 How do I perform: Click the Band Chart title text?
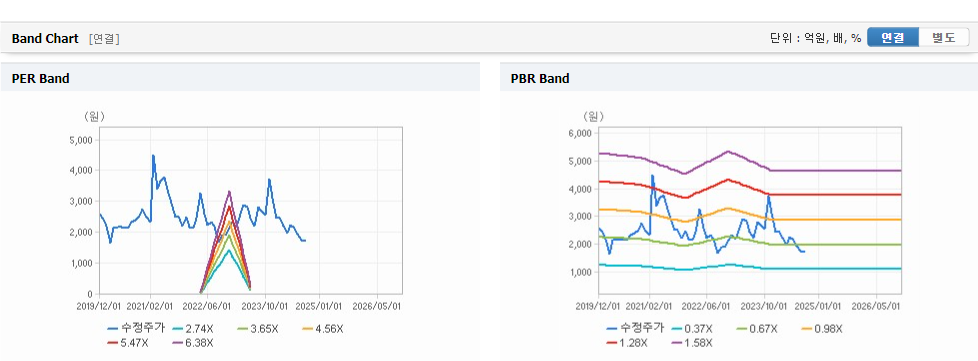pos(45,39)
